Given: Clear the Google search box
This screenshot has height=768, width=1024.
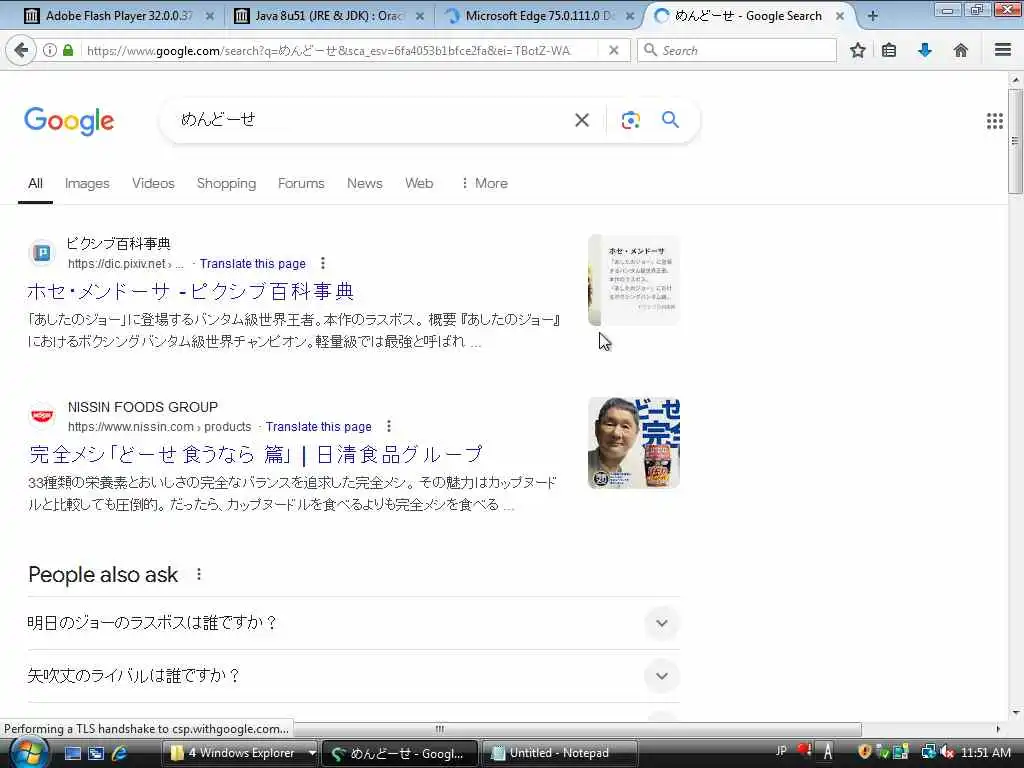Looking at the screenshot, I should [582, 120].
